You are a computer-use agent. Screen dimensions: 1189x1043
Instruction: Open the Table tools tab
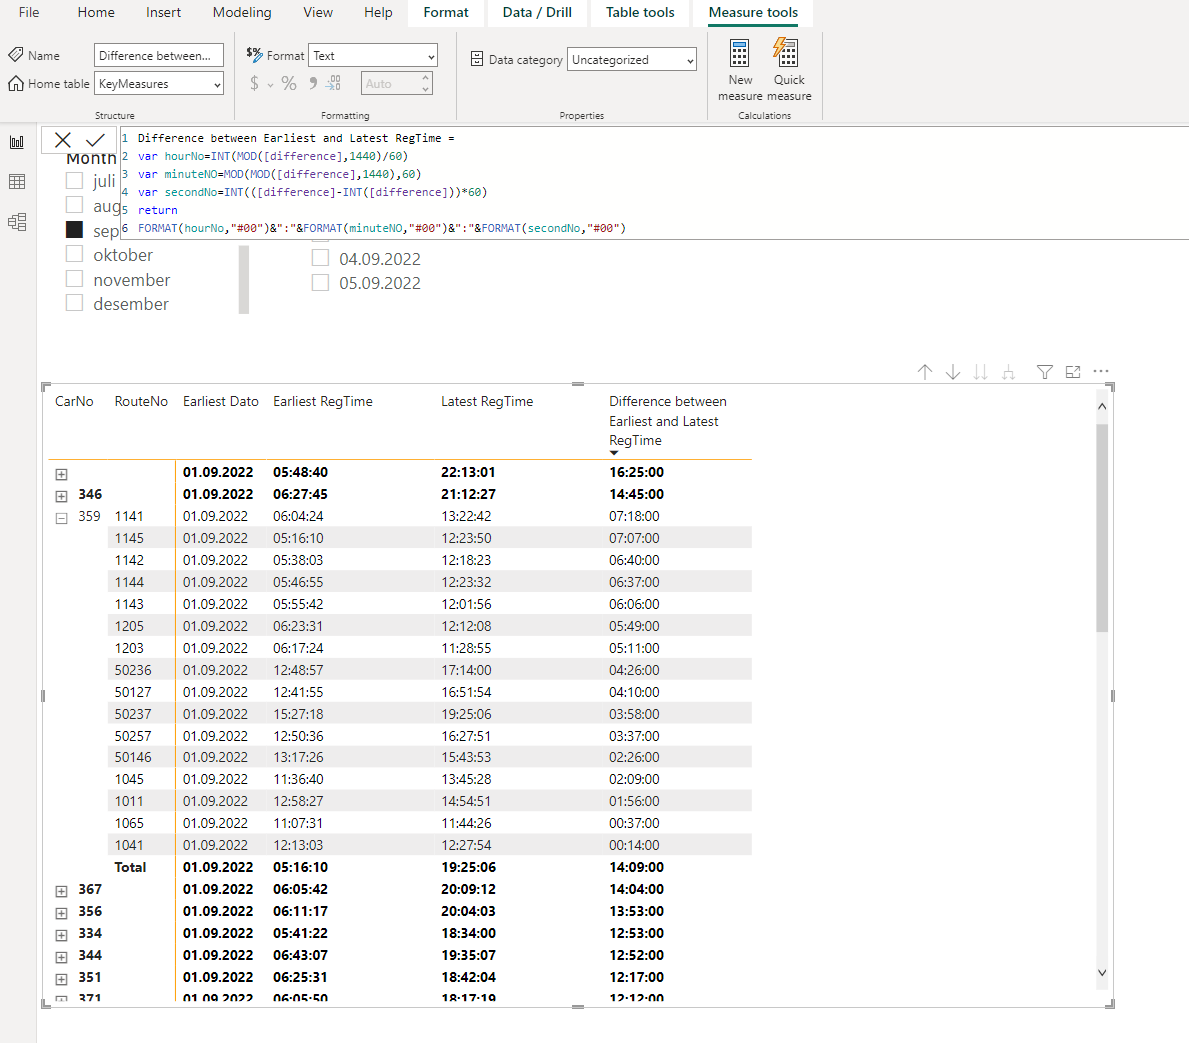[x=640, y=12]
